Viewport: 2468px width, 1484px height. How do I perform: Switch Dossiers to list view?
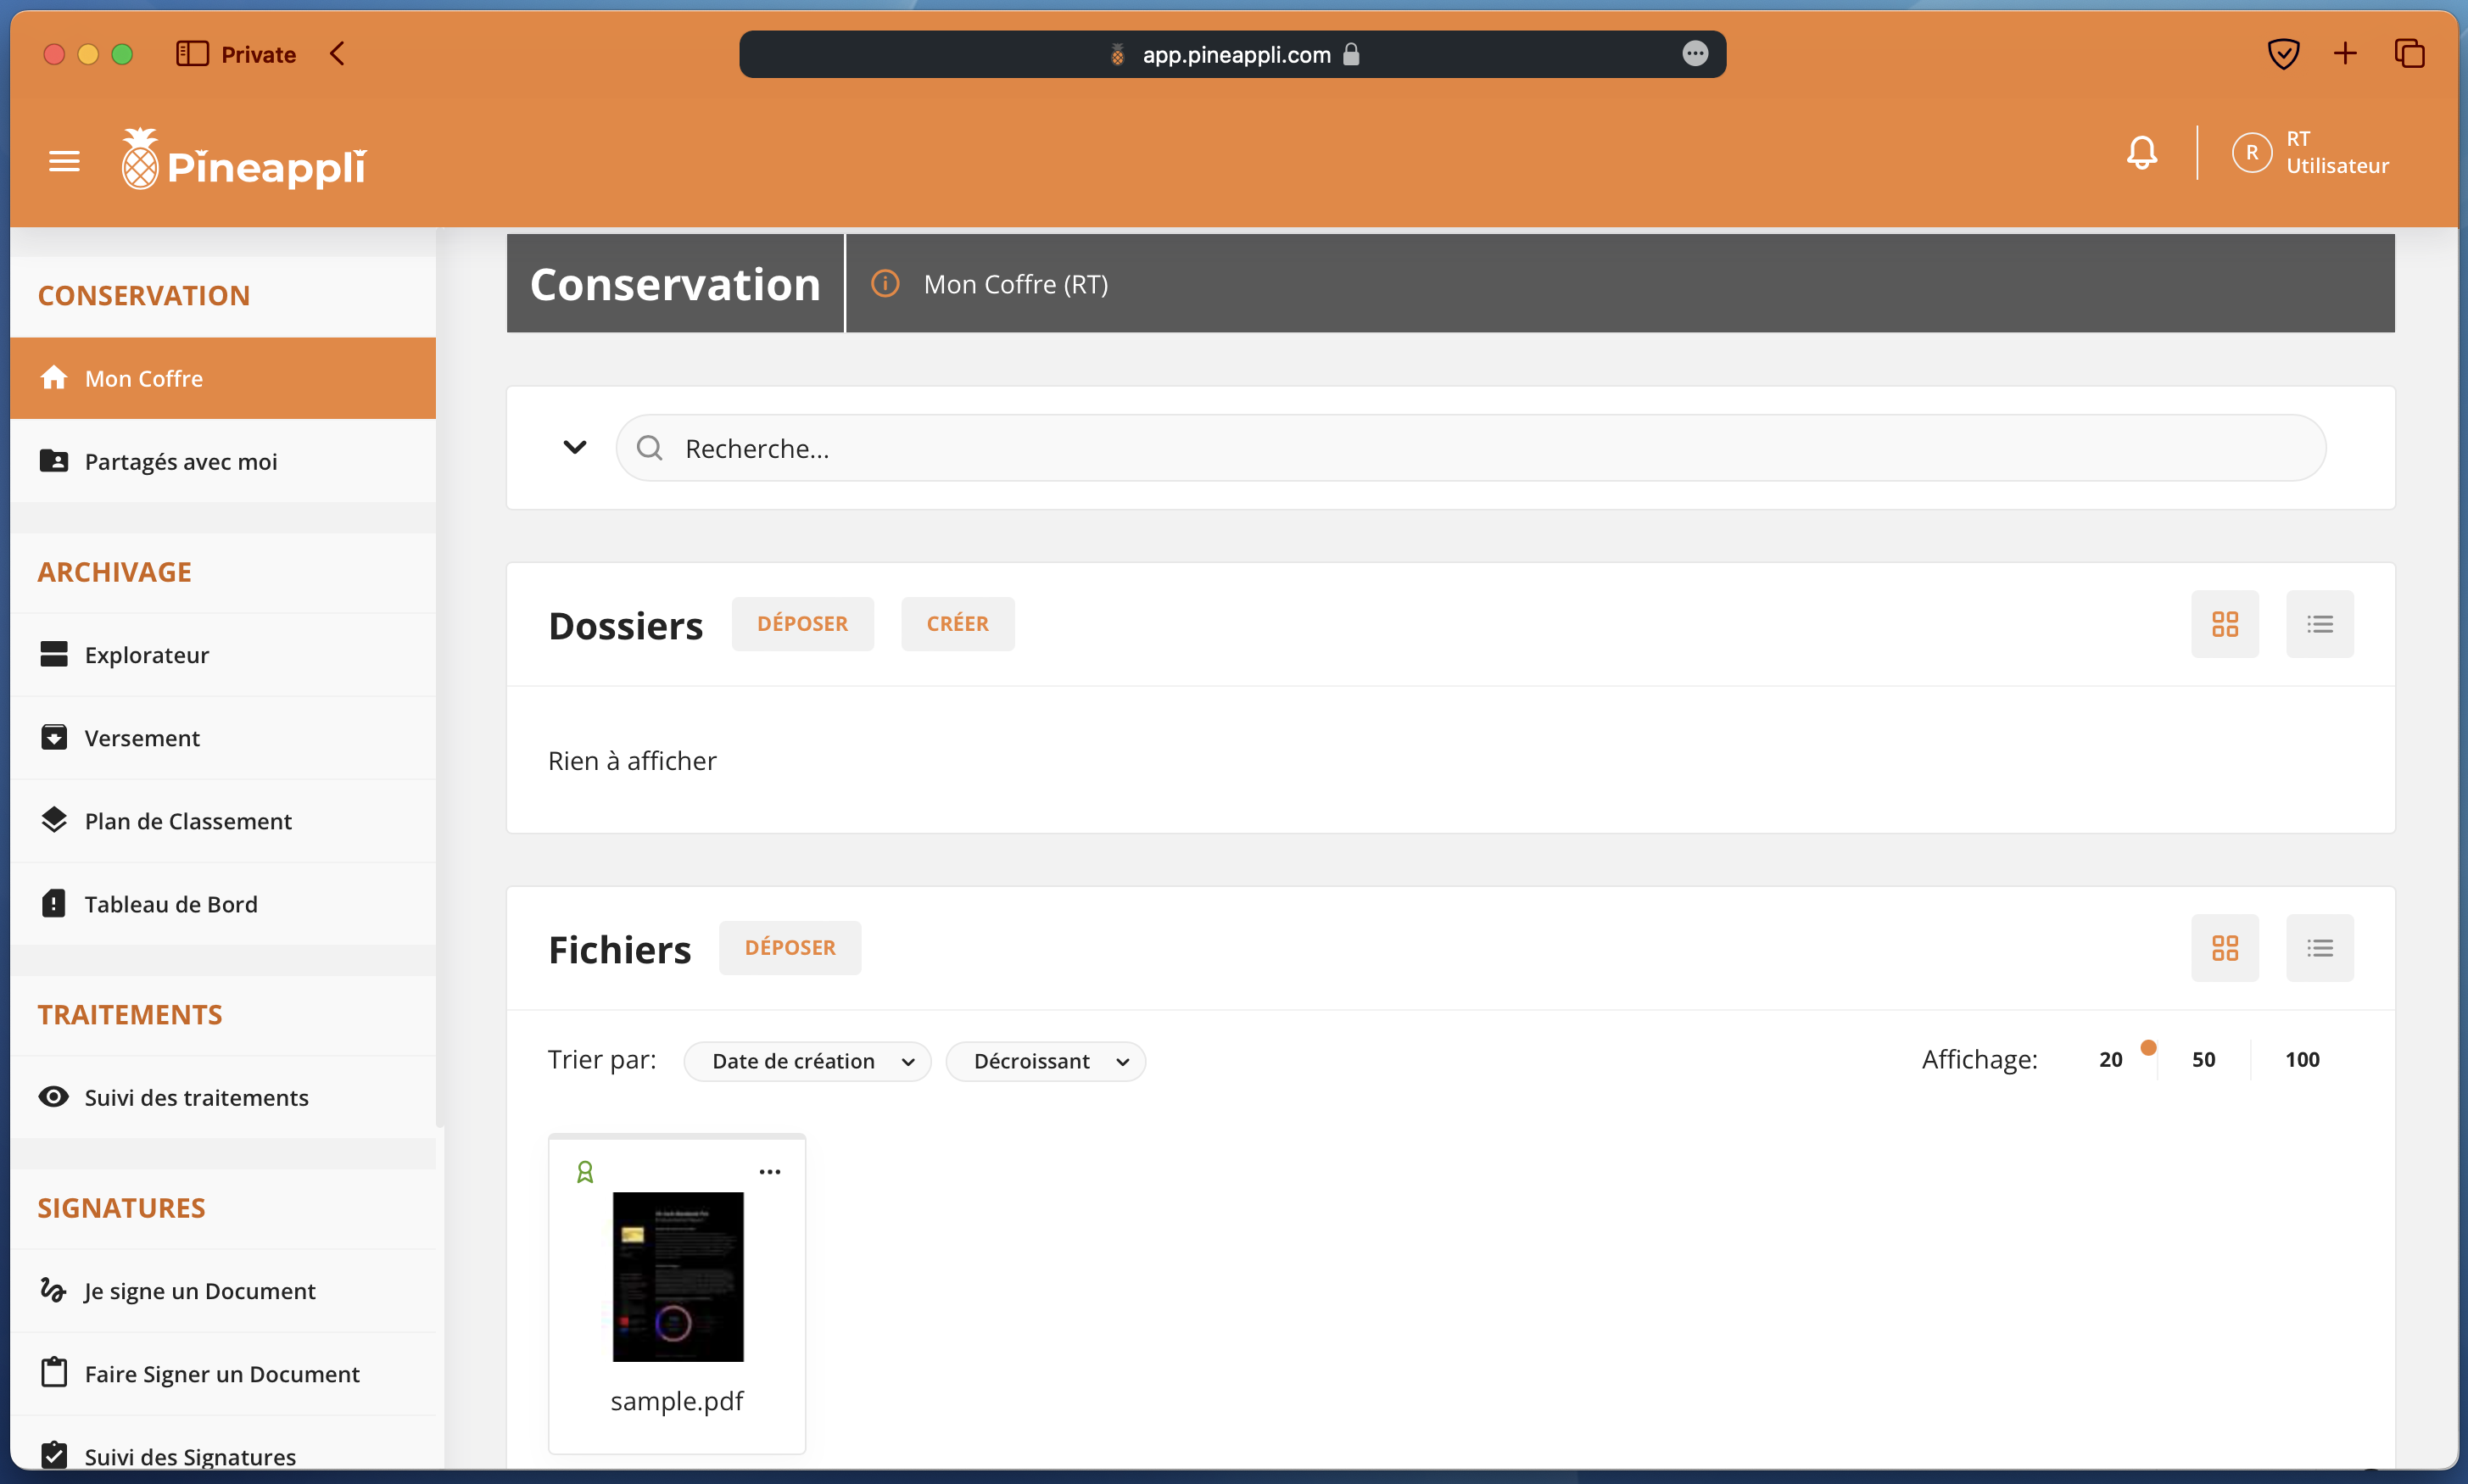tap(2319, 624)
